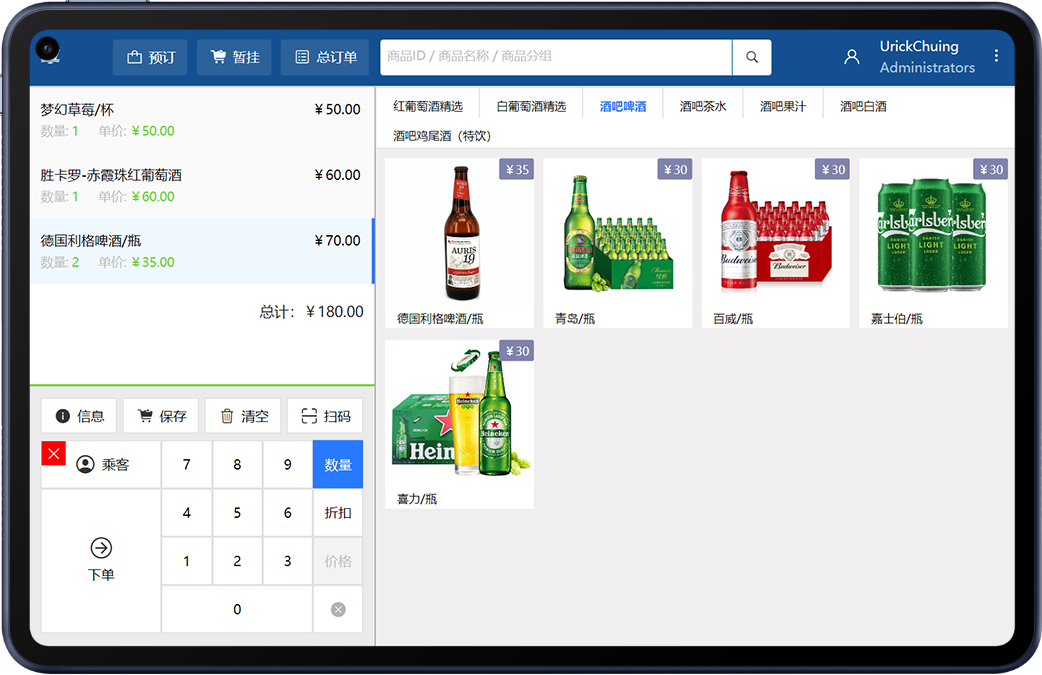
Task: Select the 红葡萄酒精选 category tab
Action: (428, 106)
